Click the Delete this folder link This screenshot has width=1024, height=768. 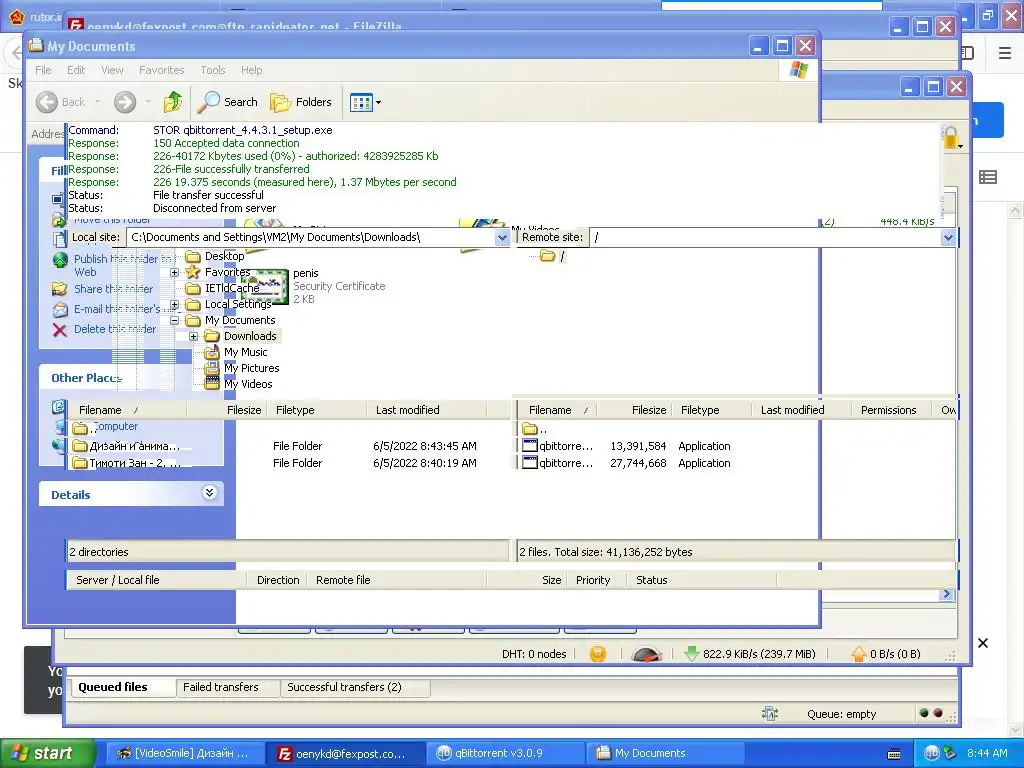click(x=115, y=329)
